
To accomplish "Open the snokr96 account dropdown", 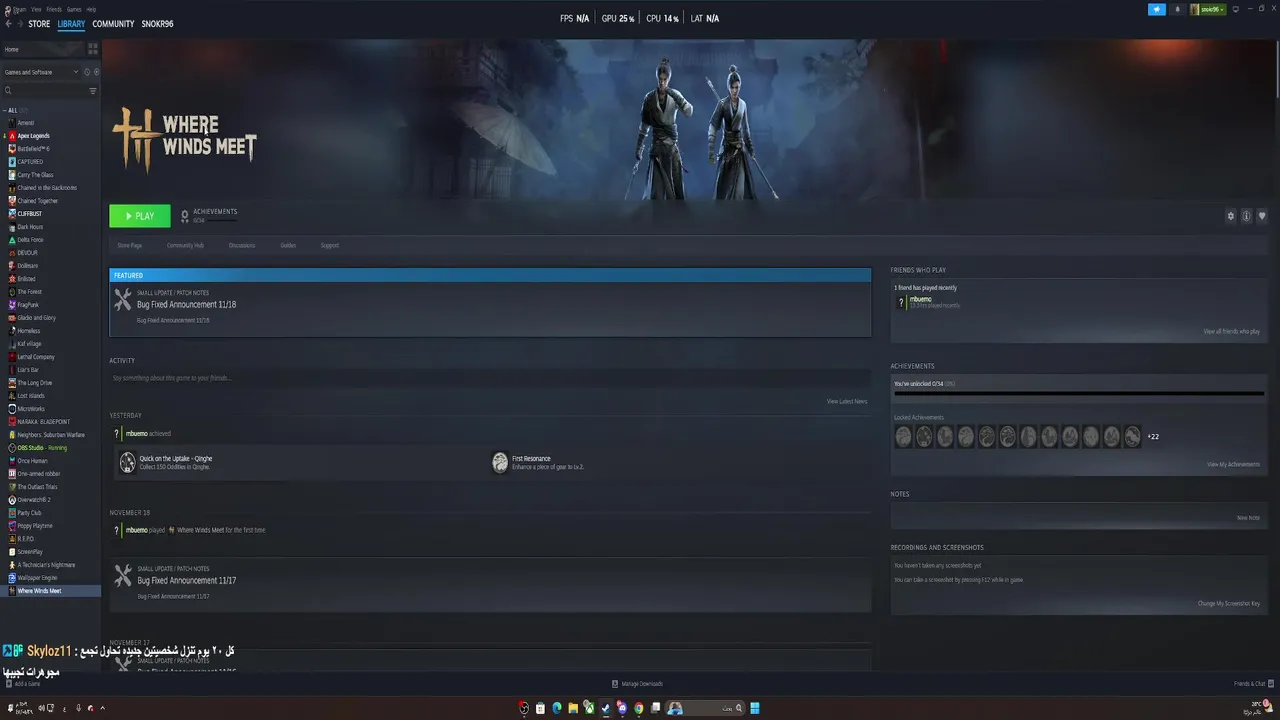I will (x=1208, y=9).
